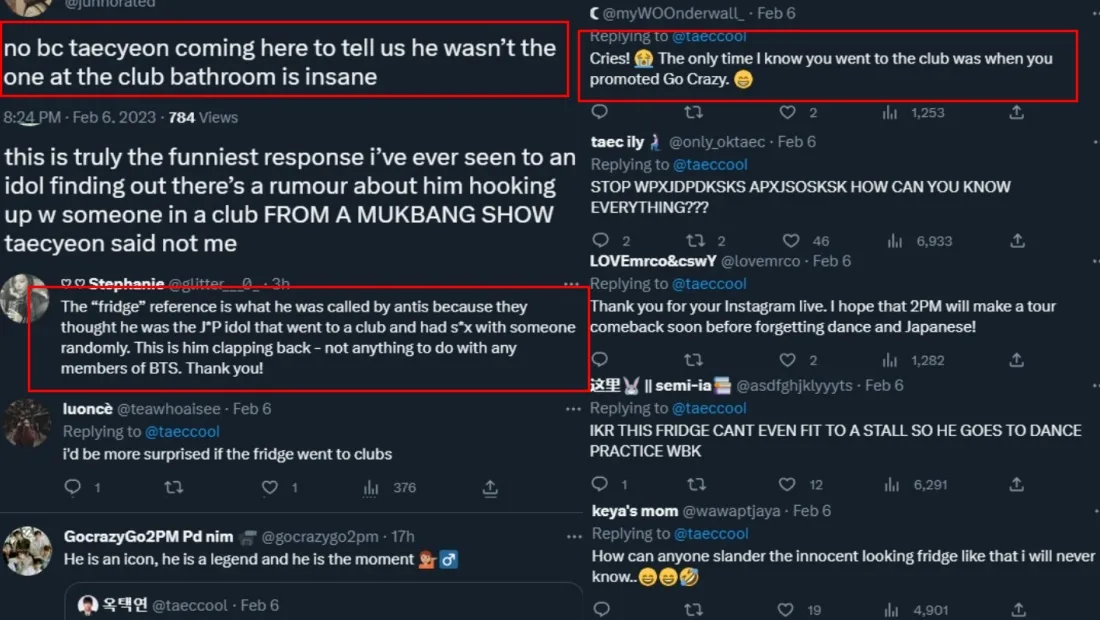Screen dimensions: 1100x620
Task: Like the semi-ia fridge stall tweet
Action: tap(788, 484)
